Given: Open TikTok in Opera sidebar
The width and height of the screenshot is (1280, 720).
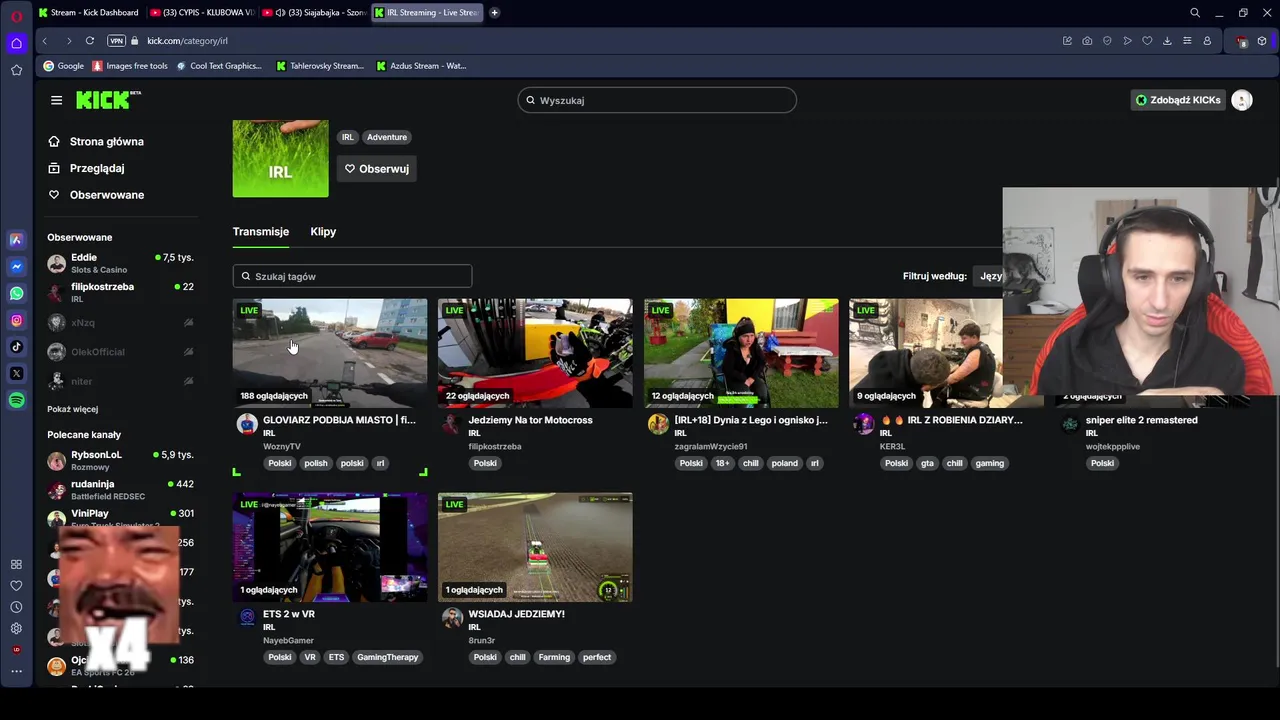Looking at the screenshot, I should point(16,347).
